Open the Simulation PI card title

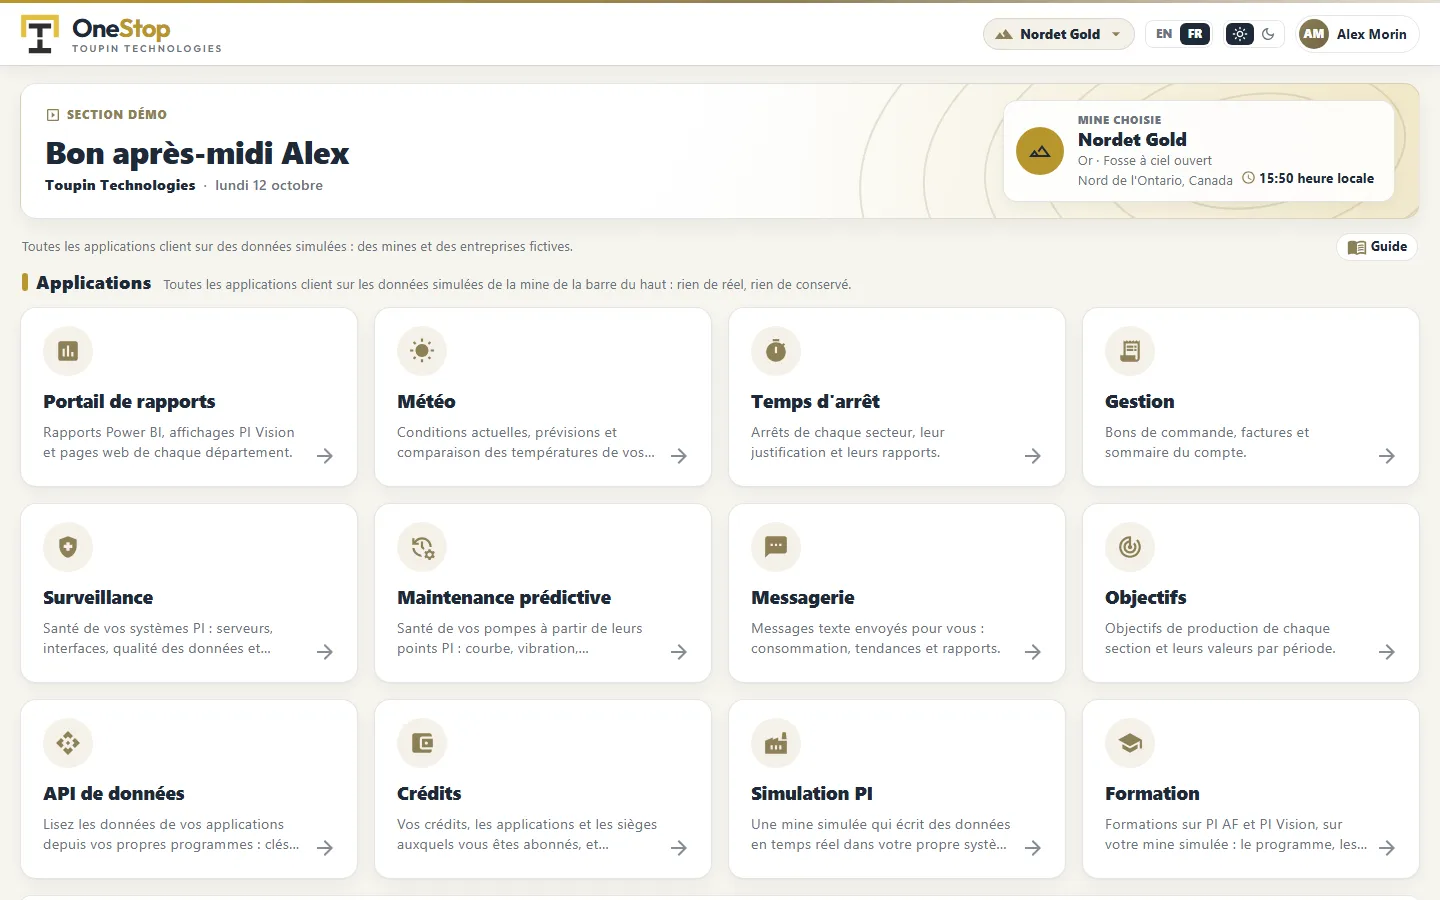tap(812, 793)
